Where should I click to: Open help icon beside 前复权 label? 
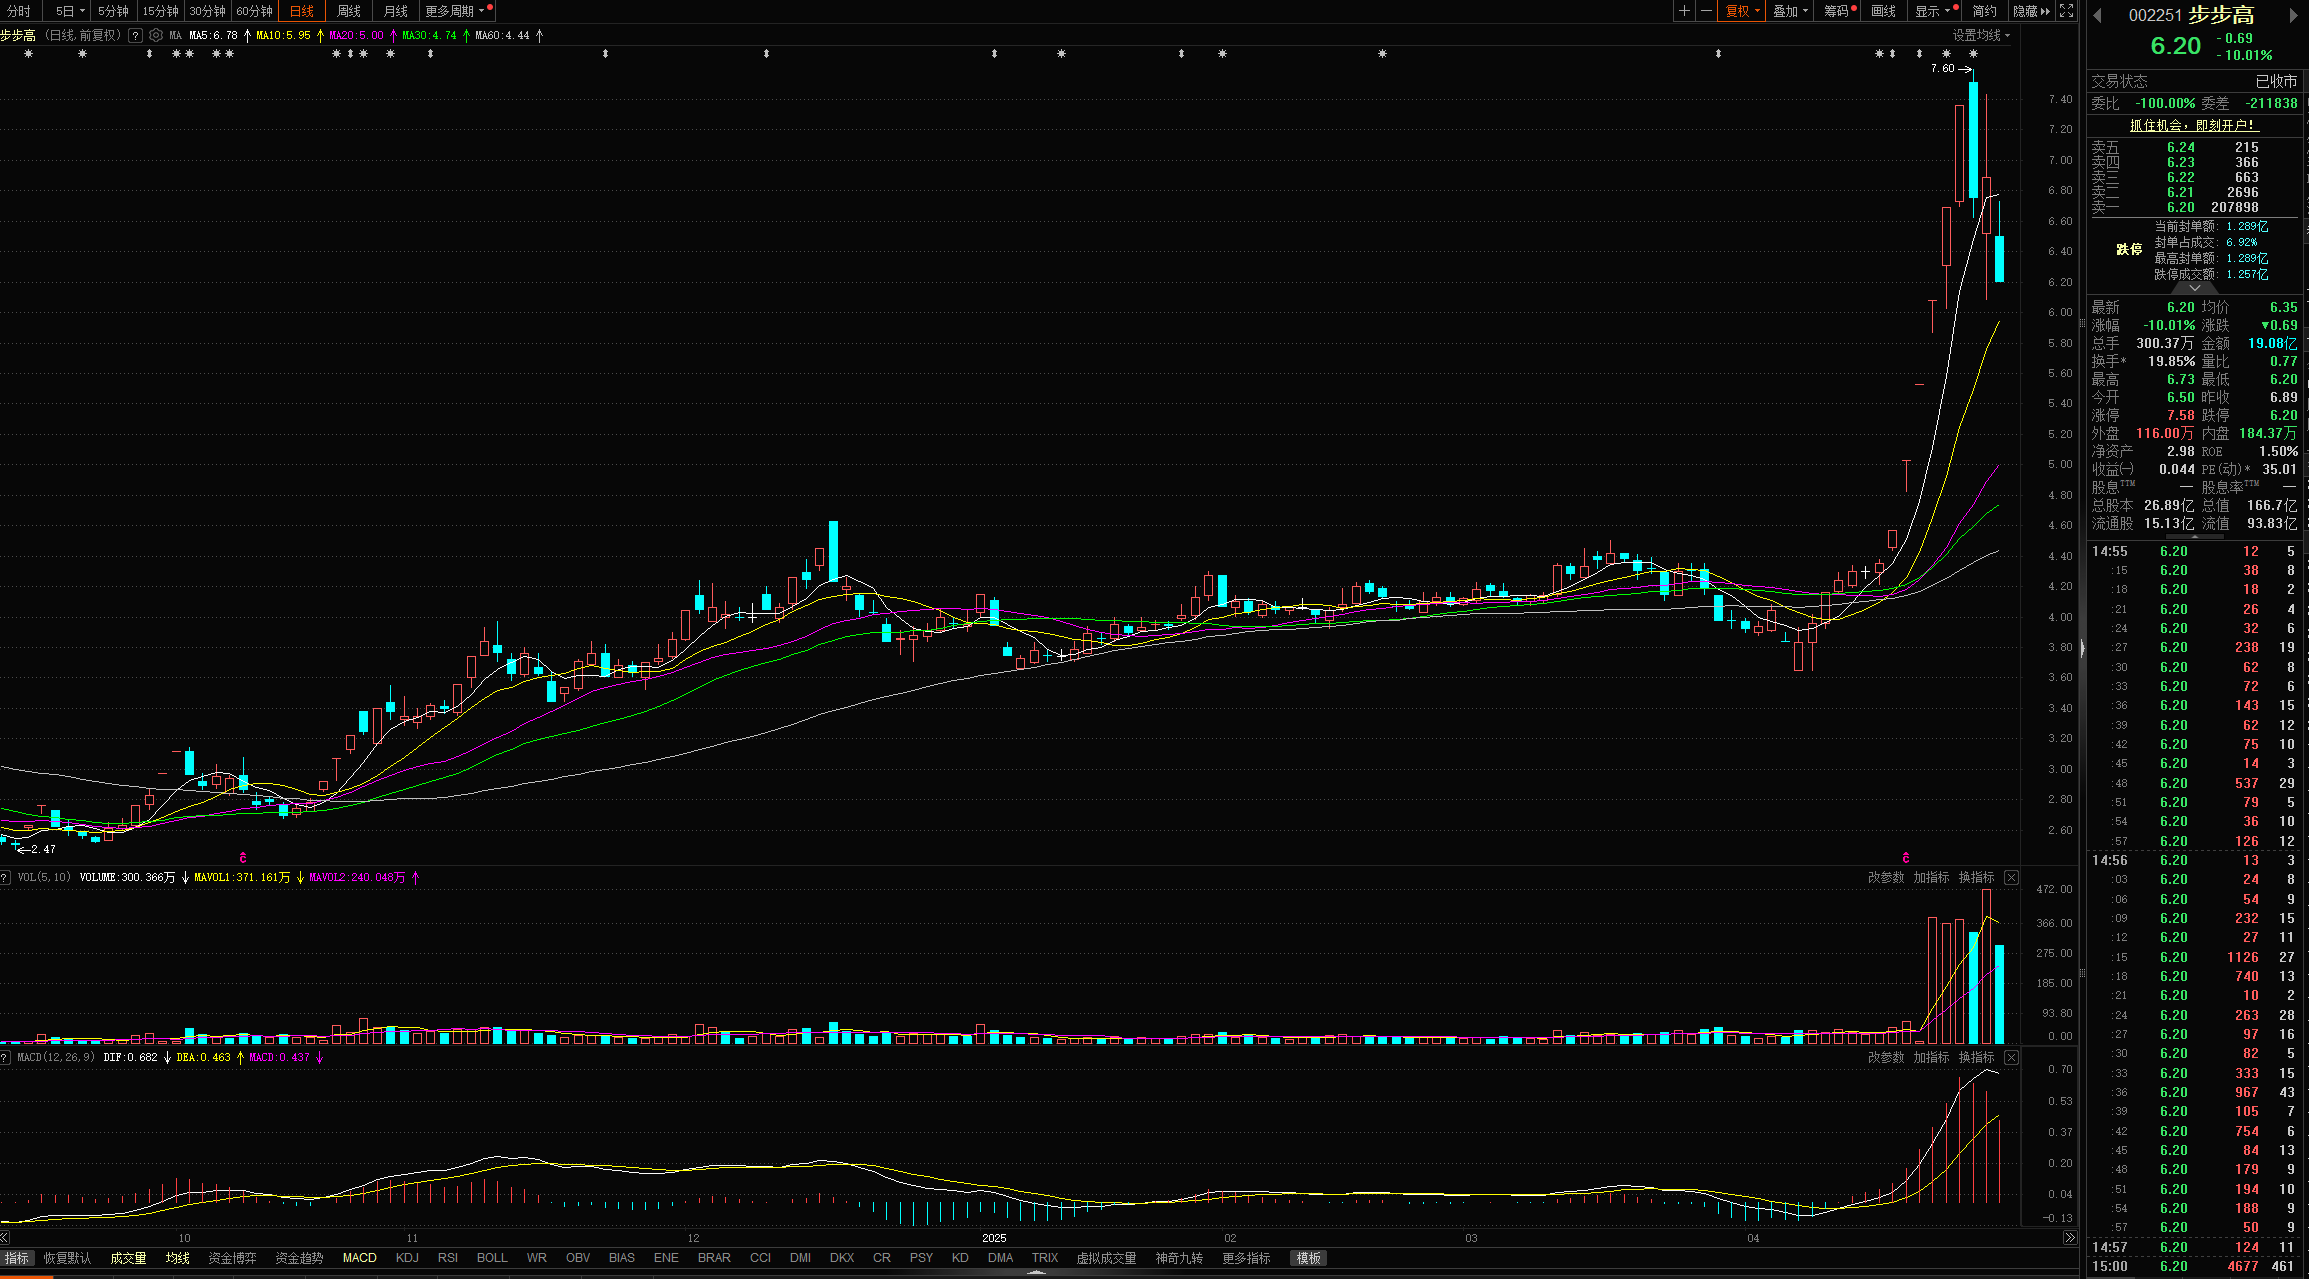coord(135,35)
